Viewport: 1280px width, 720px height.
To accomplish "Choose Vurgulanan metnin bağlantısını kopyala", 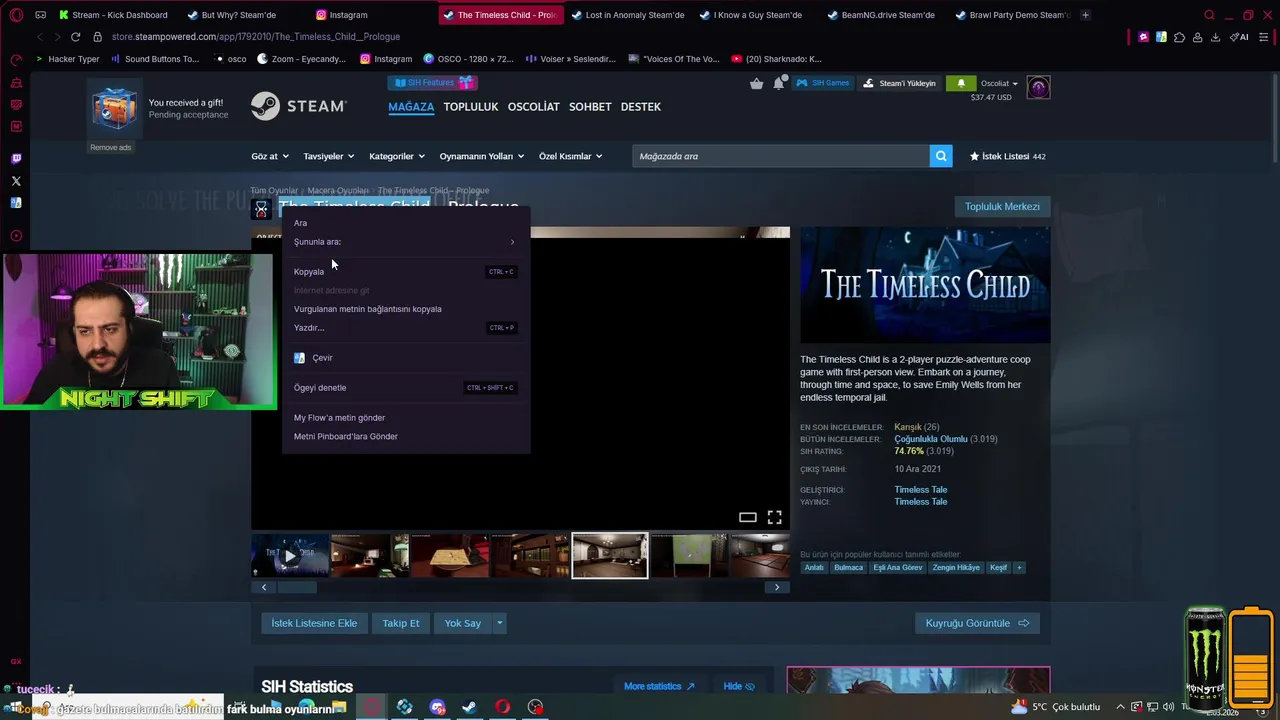I will 404,309.
